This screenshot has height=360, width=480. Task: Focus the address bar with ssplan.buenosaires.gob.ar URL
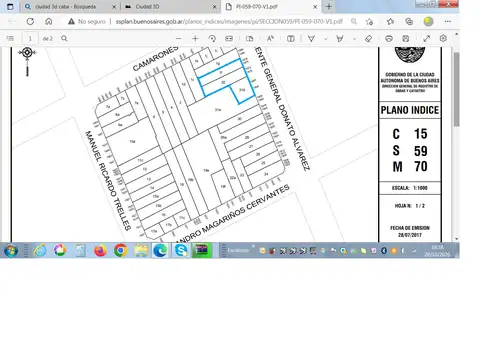[229, 22]
